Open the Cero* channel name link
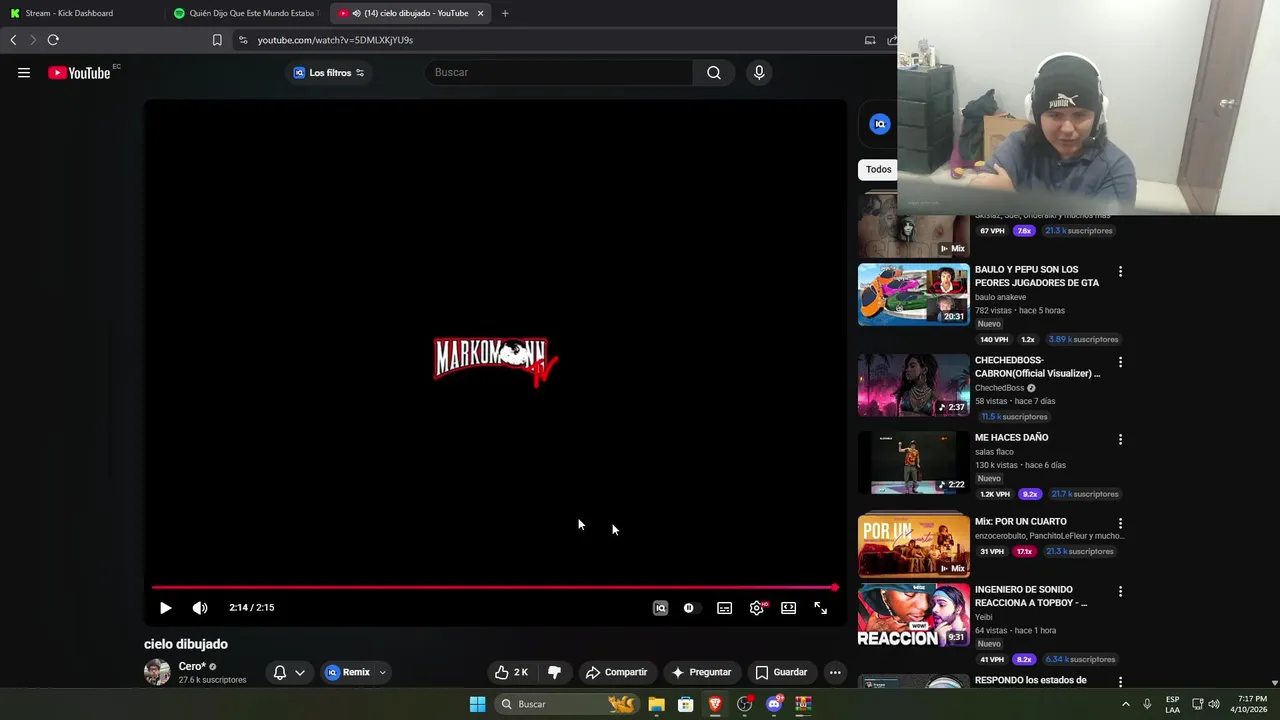The image size is (1280, 720). pyautogui.click(x=192, y=666)
